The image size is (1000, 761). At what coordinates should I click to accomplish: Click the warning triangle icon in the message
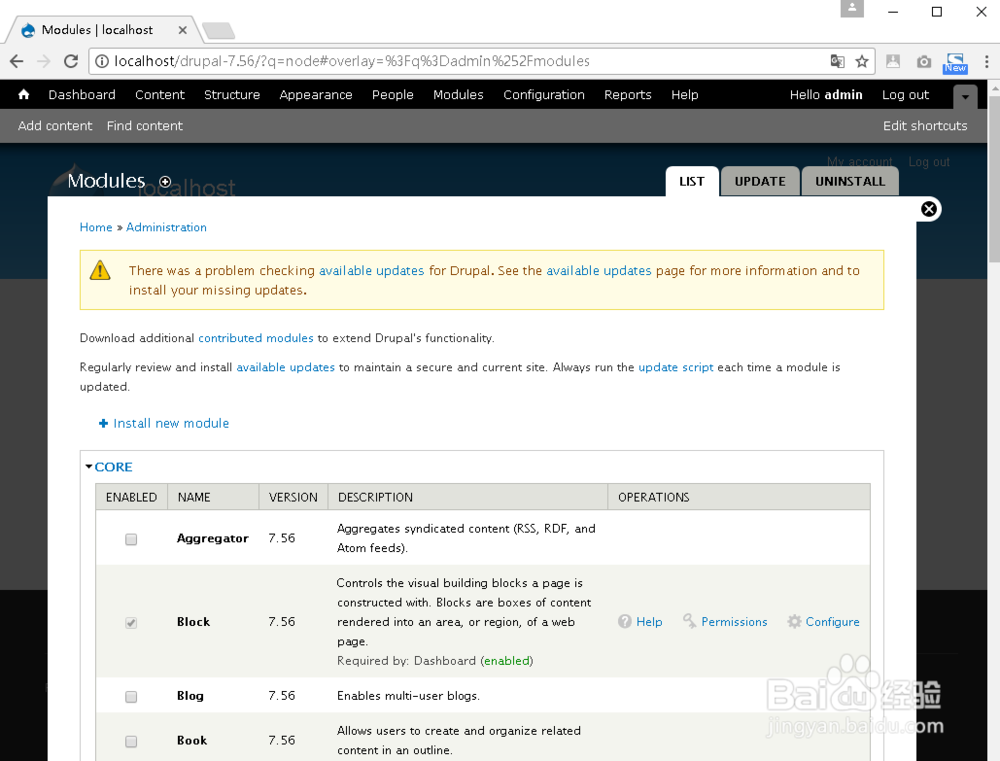pyautogui.click(x=100, y=270)
